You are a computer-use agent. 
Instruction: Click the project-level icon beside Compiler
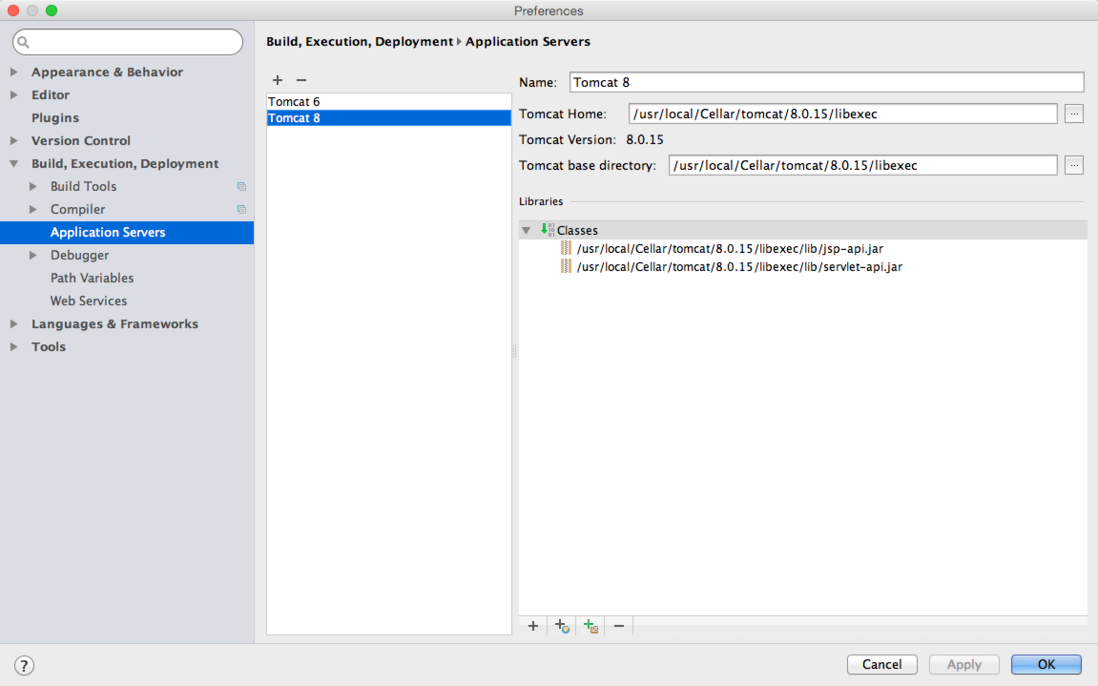tap(242, 209)
